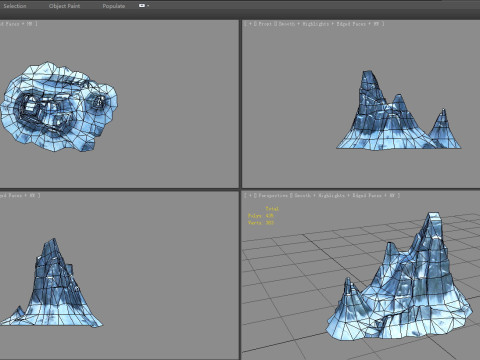The height and width of the screenshot is (360, 480).
Task: Open the Populate ribbon tab
Action: click(x=114, y=6)
